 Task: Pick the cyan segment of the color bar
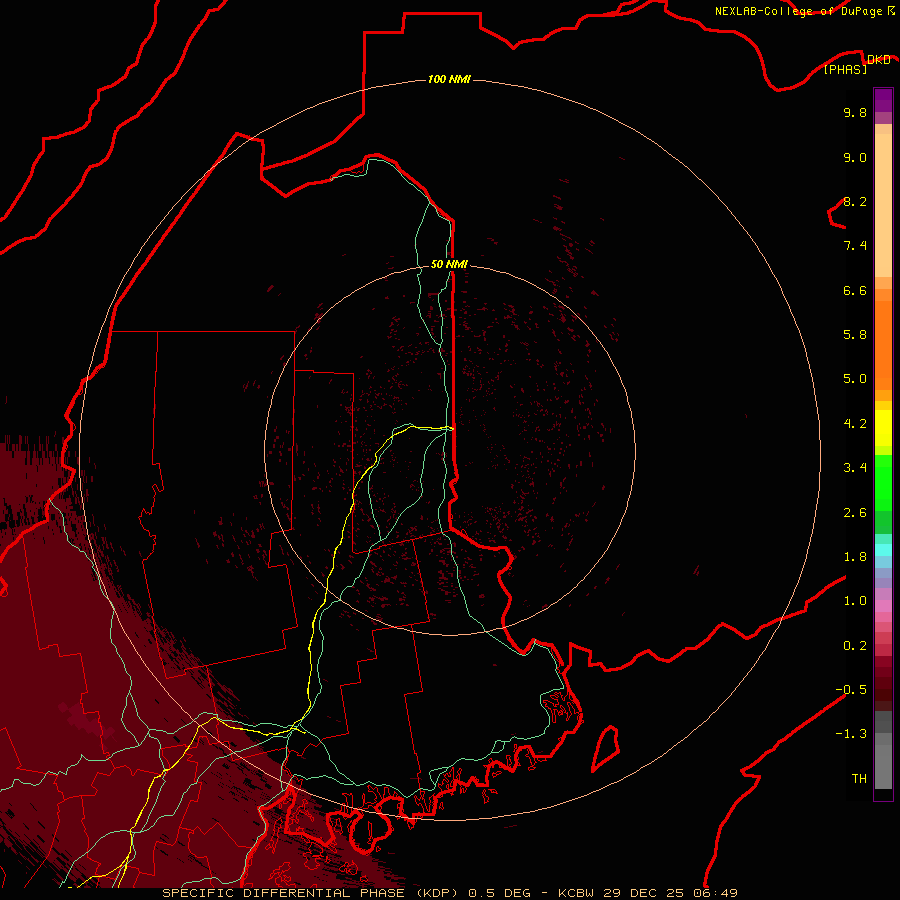click(883, 550)
